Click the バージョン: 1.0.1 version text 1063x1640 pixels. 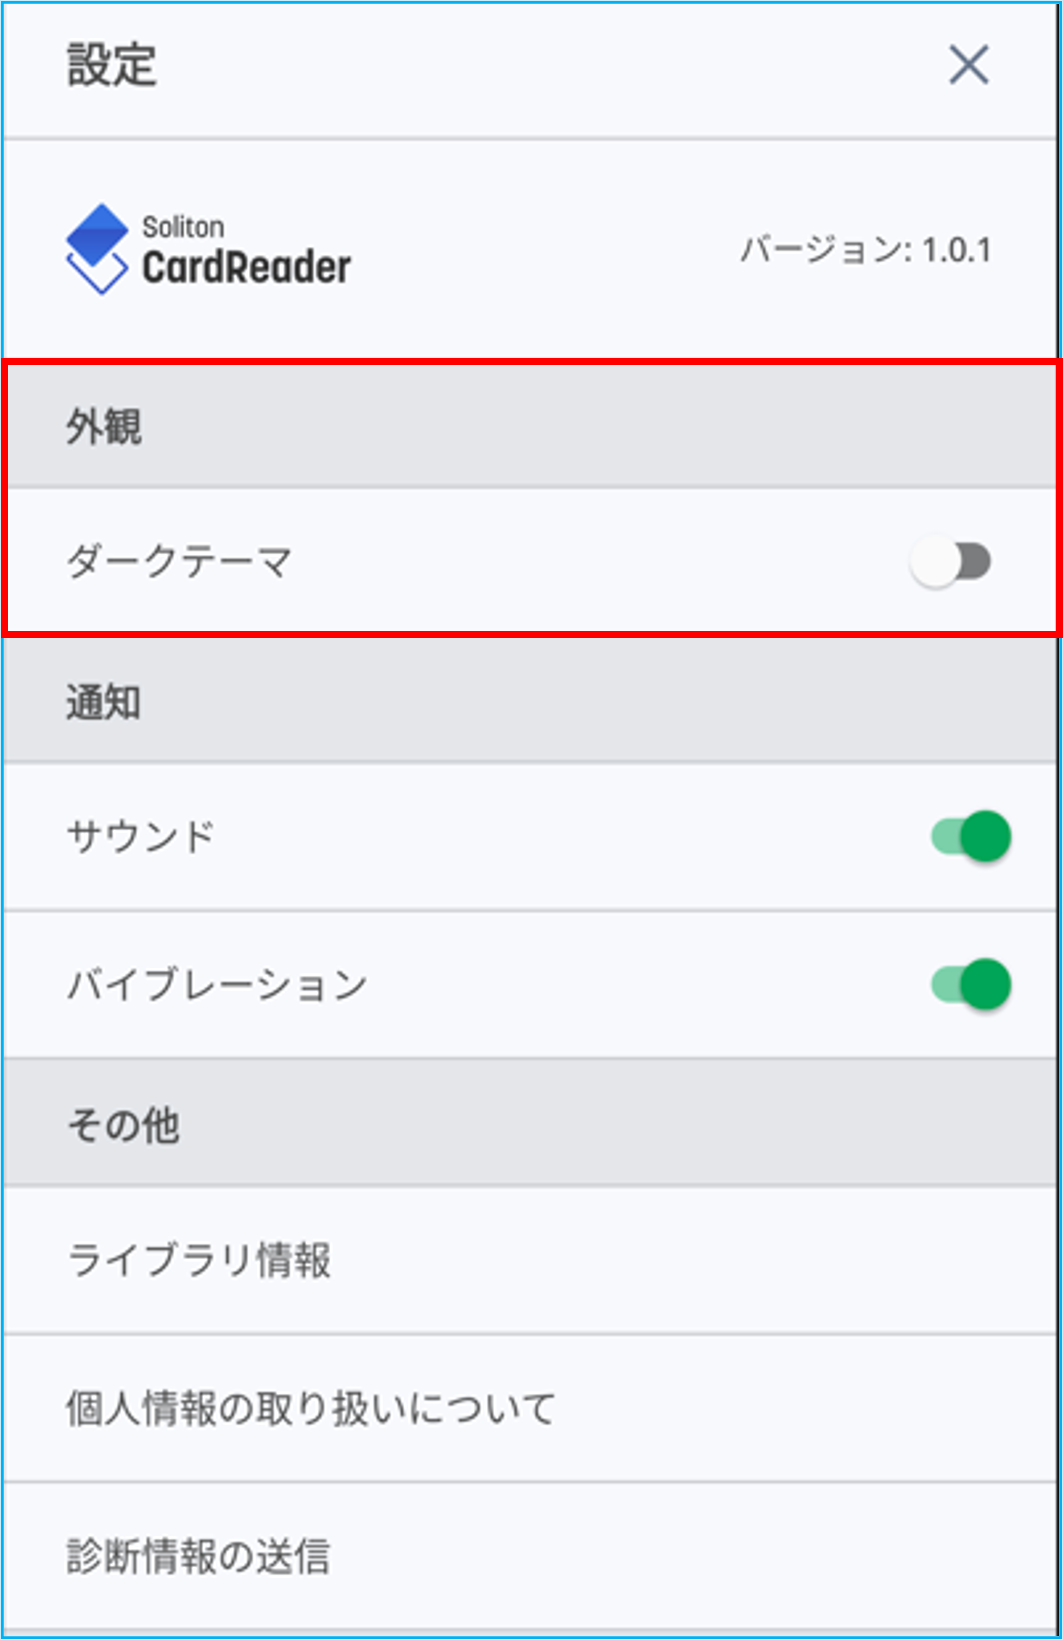click(x=866, y=249)
